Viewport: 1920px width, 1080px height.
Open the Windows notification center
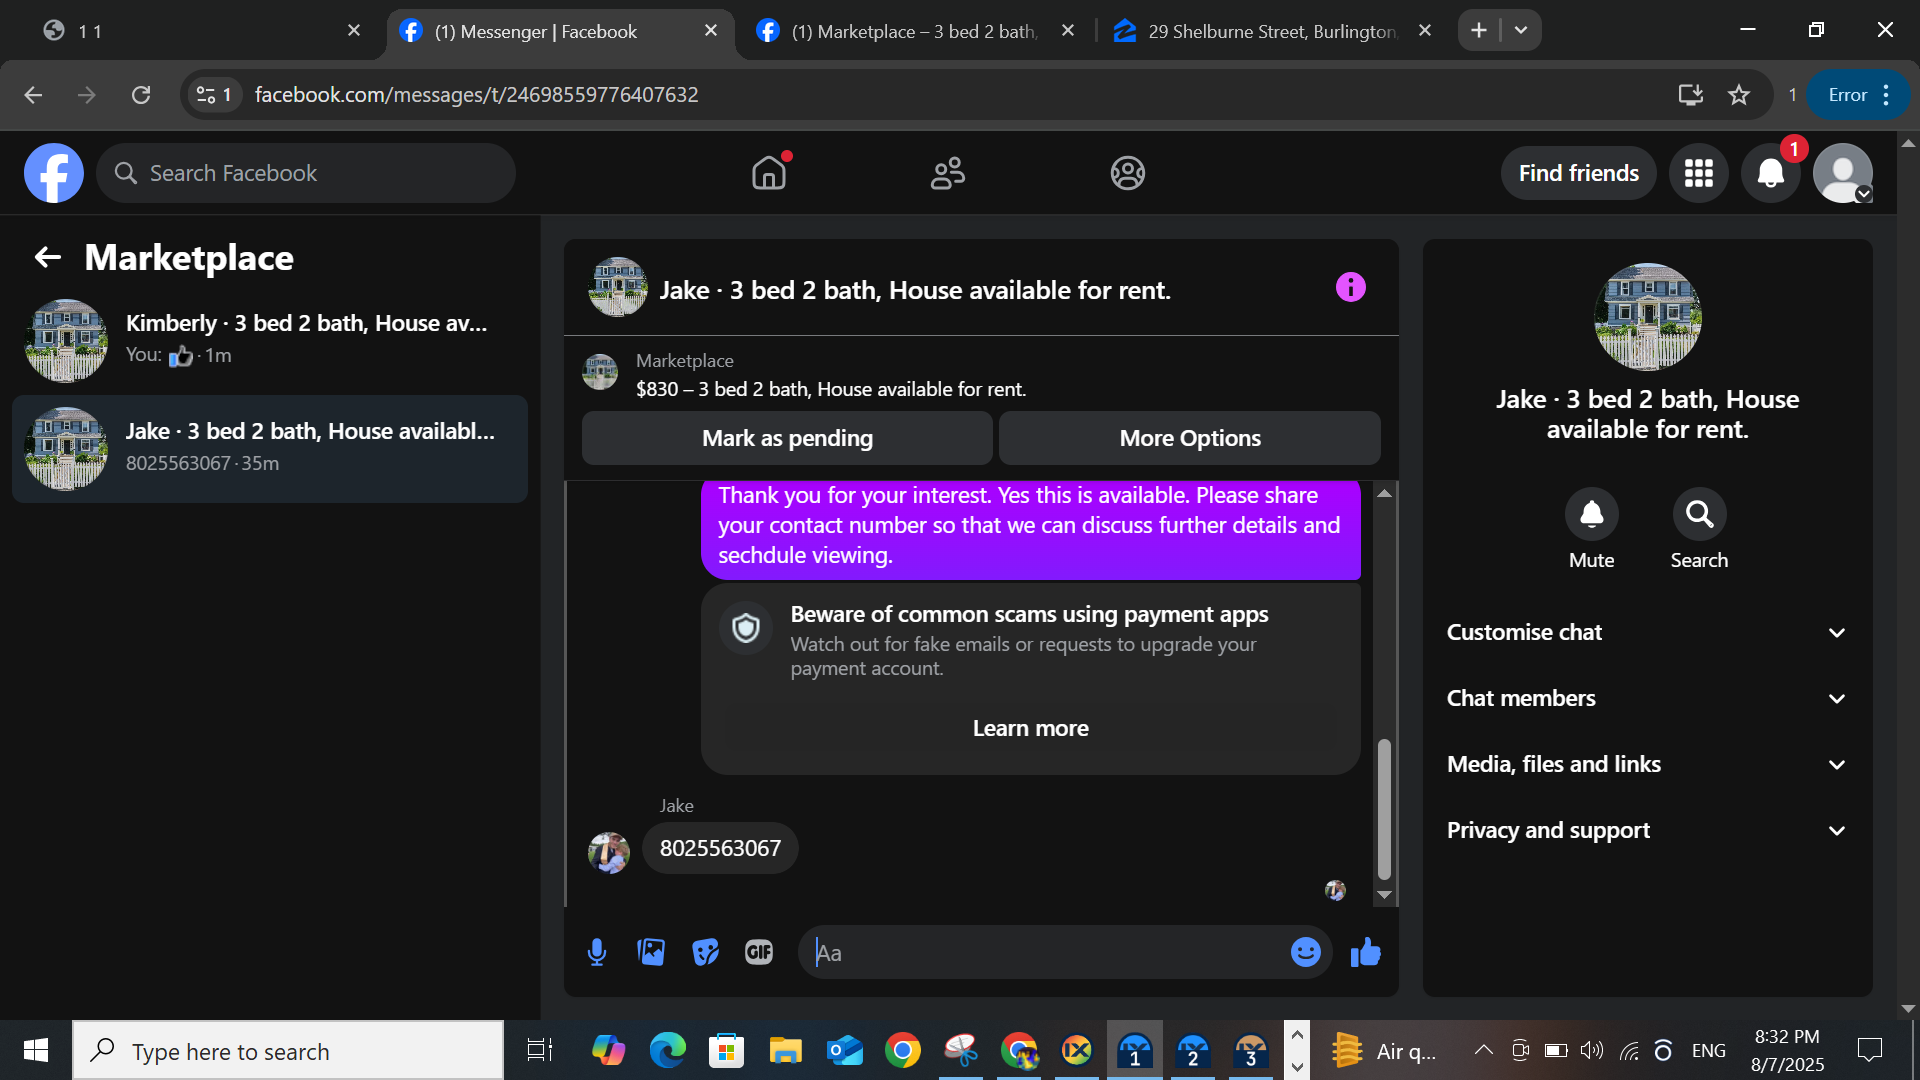click(1869, 1050)
